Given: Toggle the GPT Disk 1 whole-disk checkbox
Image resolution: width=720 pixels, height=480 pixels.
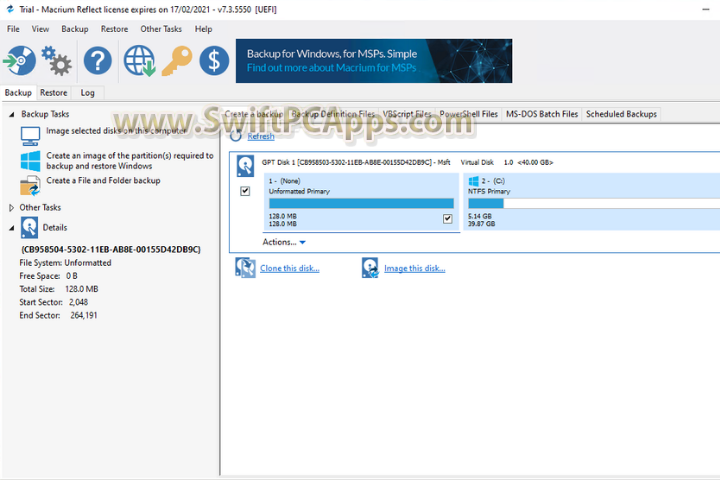Looking at the screenshot, I should (x=245, y=191).
